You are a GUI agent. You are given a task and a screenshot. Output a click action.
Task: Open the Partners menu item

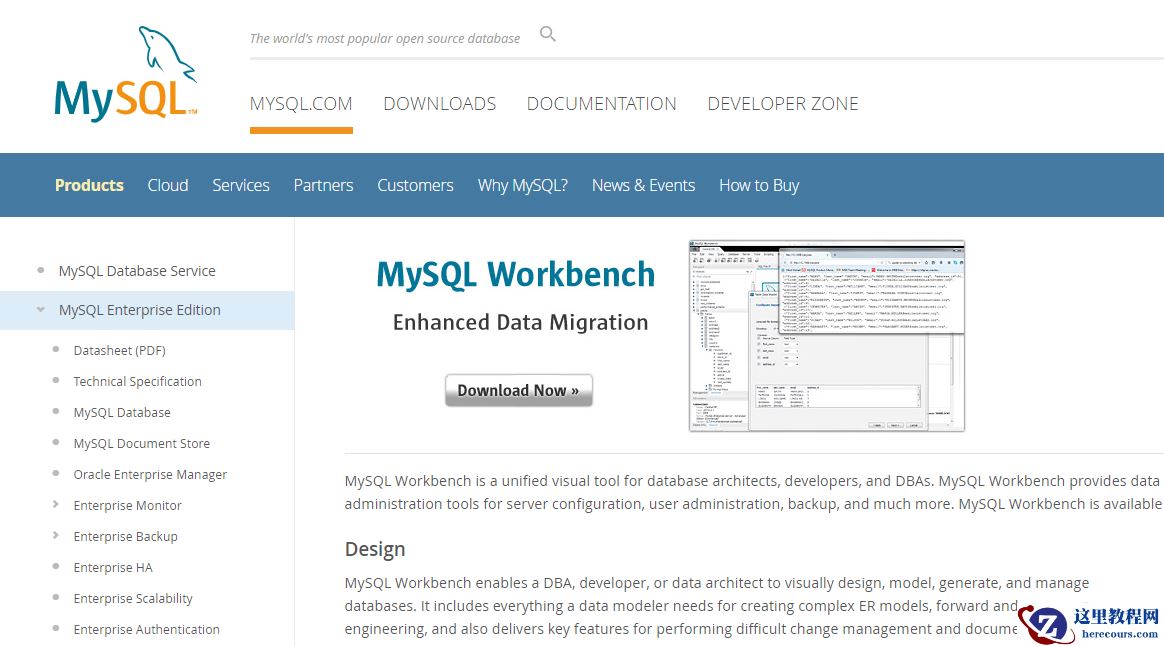tap(323, 185)
